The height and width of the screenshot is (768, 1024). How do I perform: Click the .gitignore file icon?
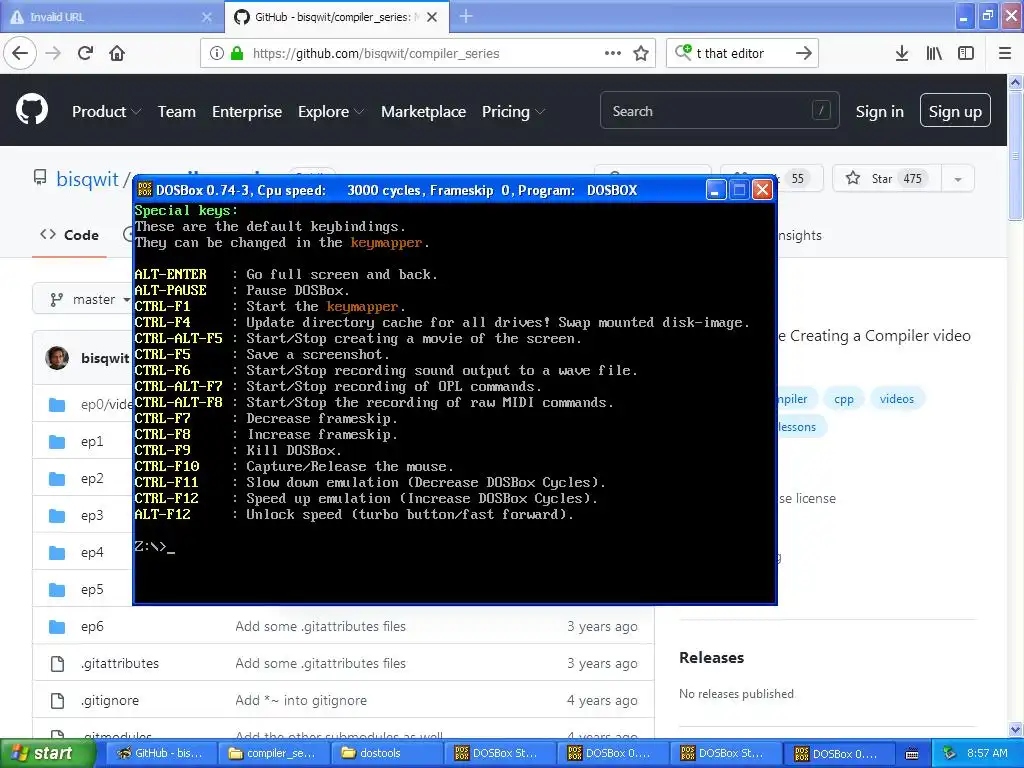57,701
